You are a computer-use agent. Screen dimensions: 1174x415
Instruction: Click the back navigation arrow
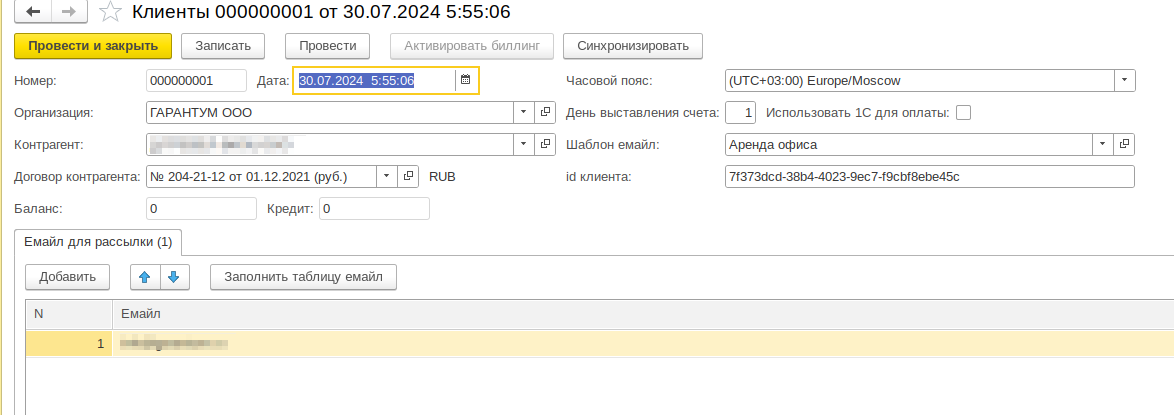(x=33, y=12)
